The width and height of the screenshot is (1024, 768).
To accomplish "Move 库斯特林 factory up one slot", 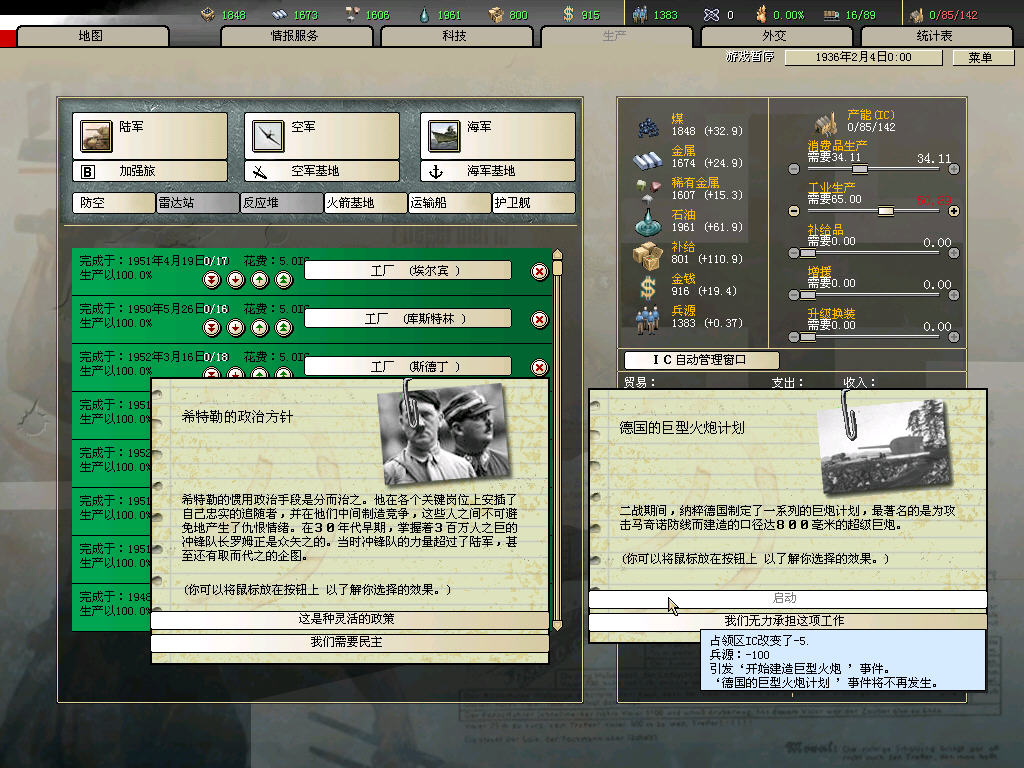I will pos(260,328).
